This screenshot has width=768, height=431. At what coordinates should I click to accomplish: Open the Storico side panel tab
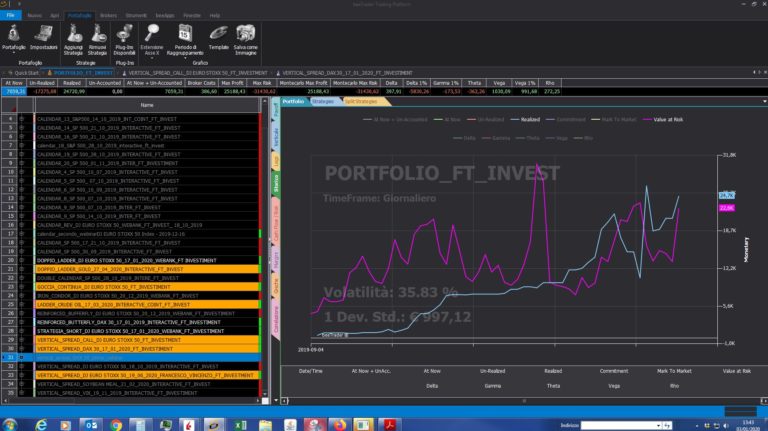[x=276, y=183]
